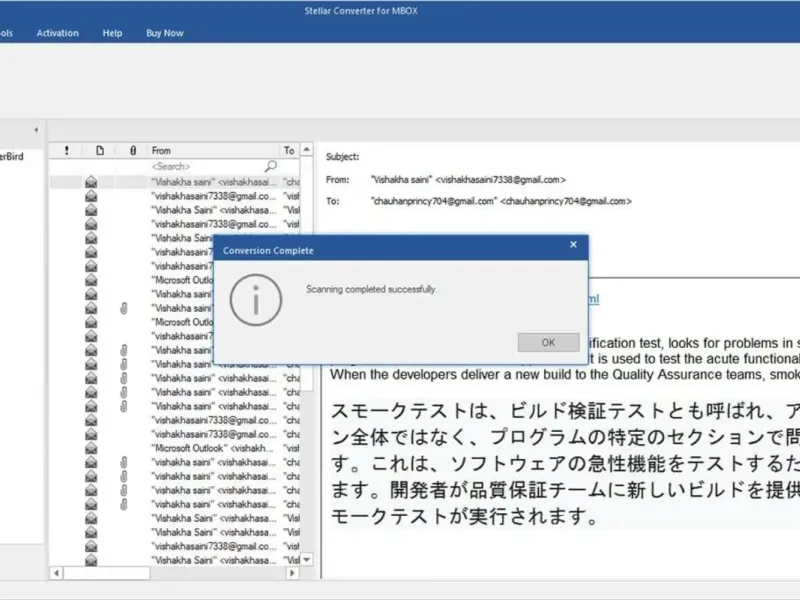
Task: Click scroll down arrow of mail list
Action: click(x=307, y=560)
